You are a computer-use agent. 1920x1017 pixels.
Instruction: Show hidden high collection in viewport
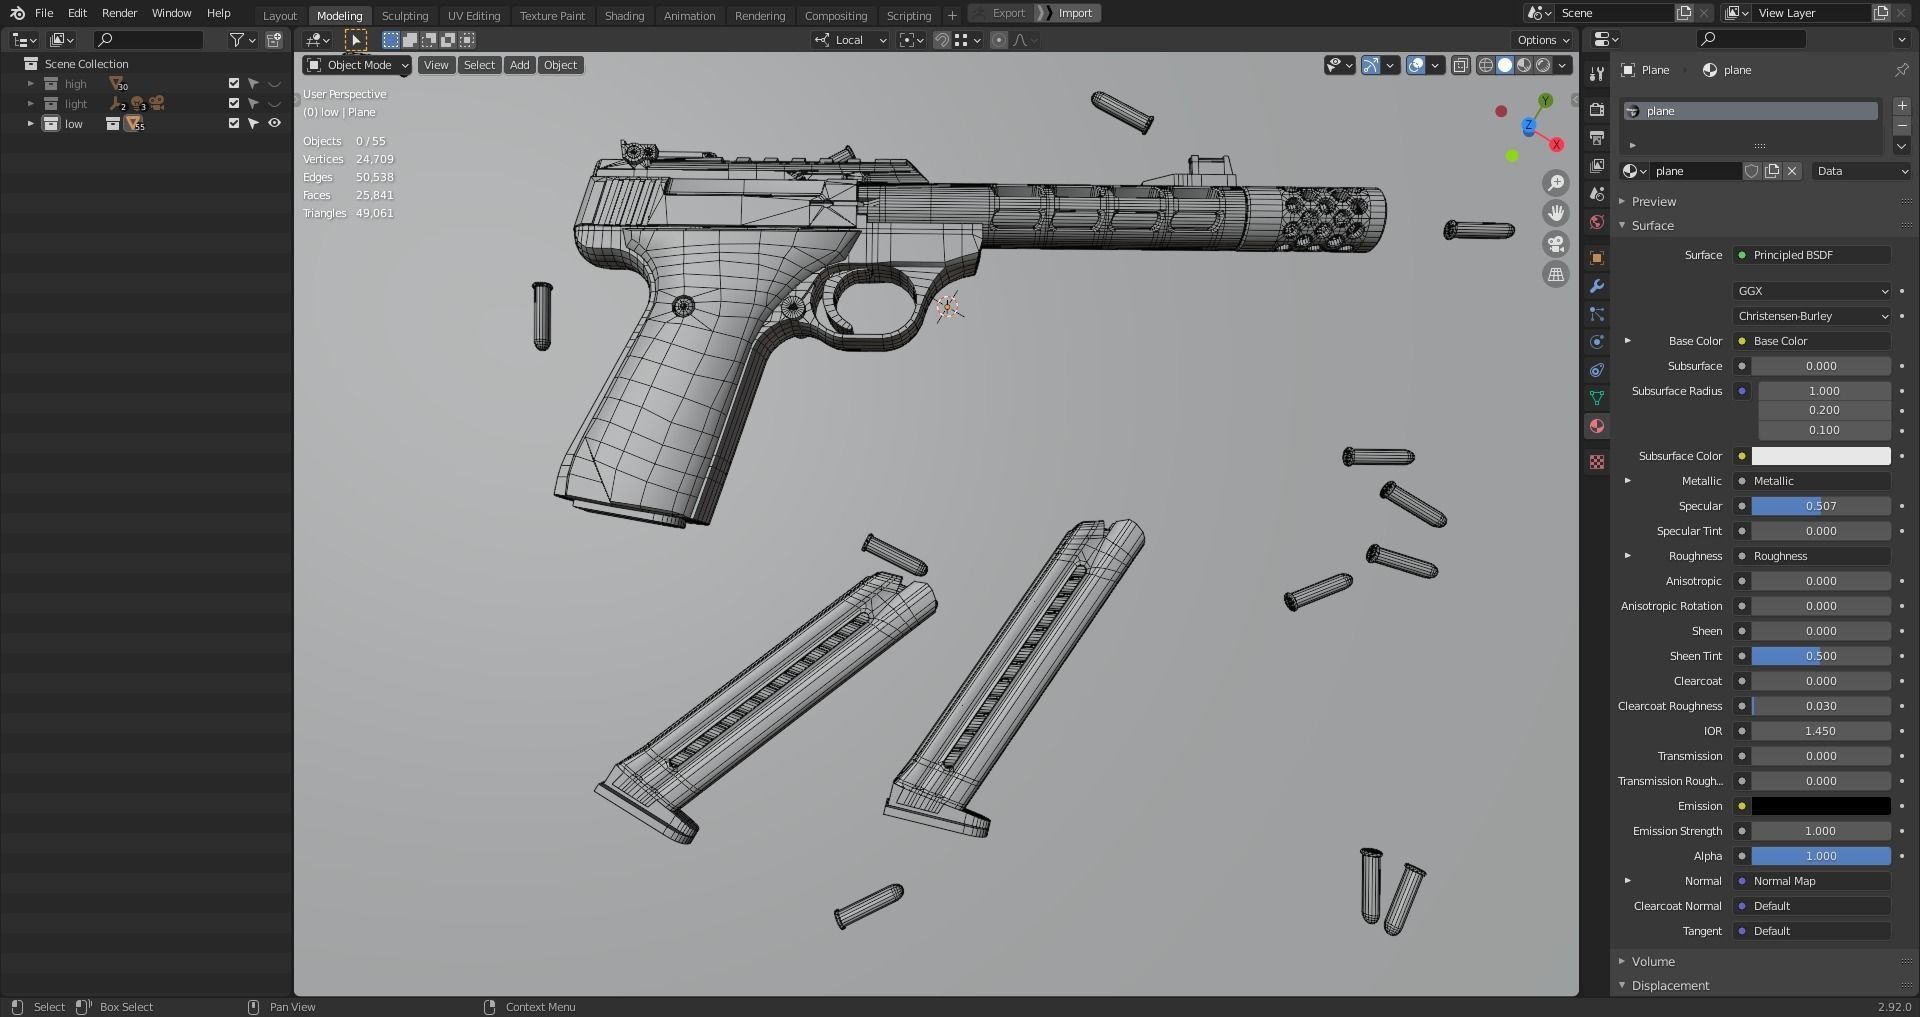pyautogui.click(x=274, y=84)
